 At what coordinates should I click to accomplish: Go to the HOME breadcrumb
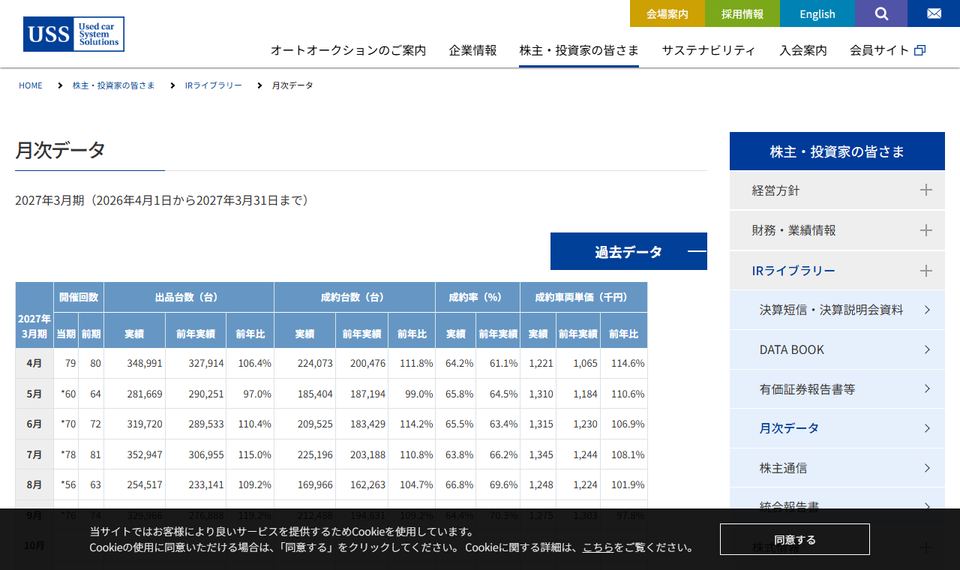coord(31,86)
